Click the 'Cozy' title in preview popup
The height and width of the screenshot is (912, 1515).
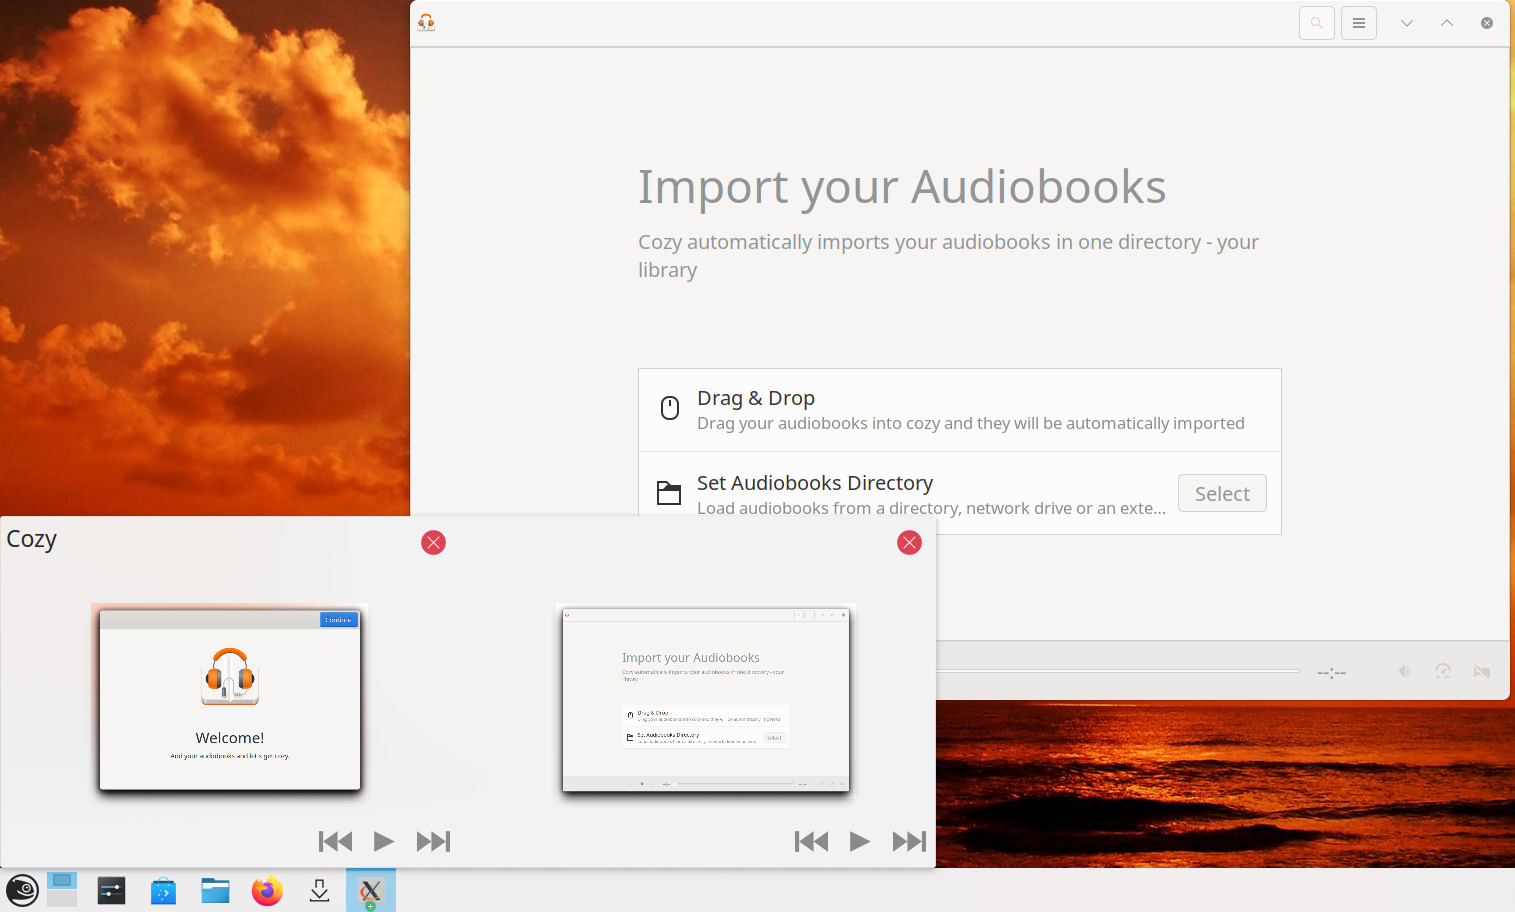pyautogui.click(x=31, y=539)
